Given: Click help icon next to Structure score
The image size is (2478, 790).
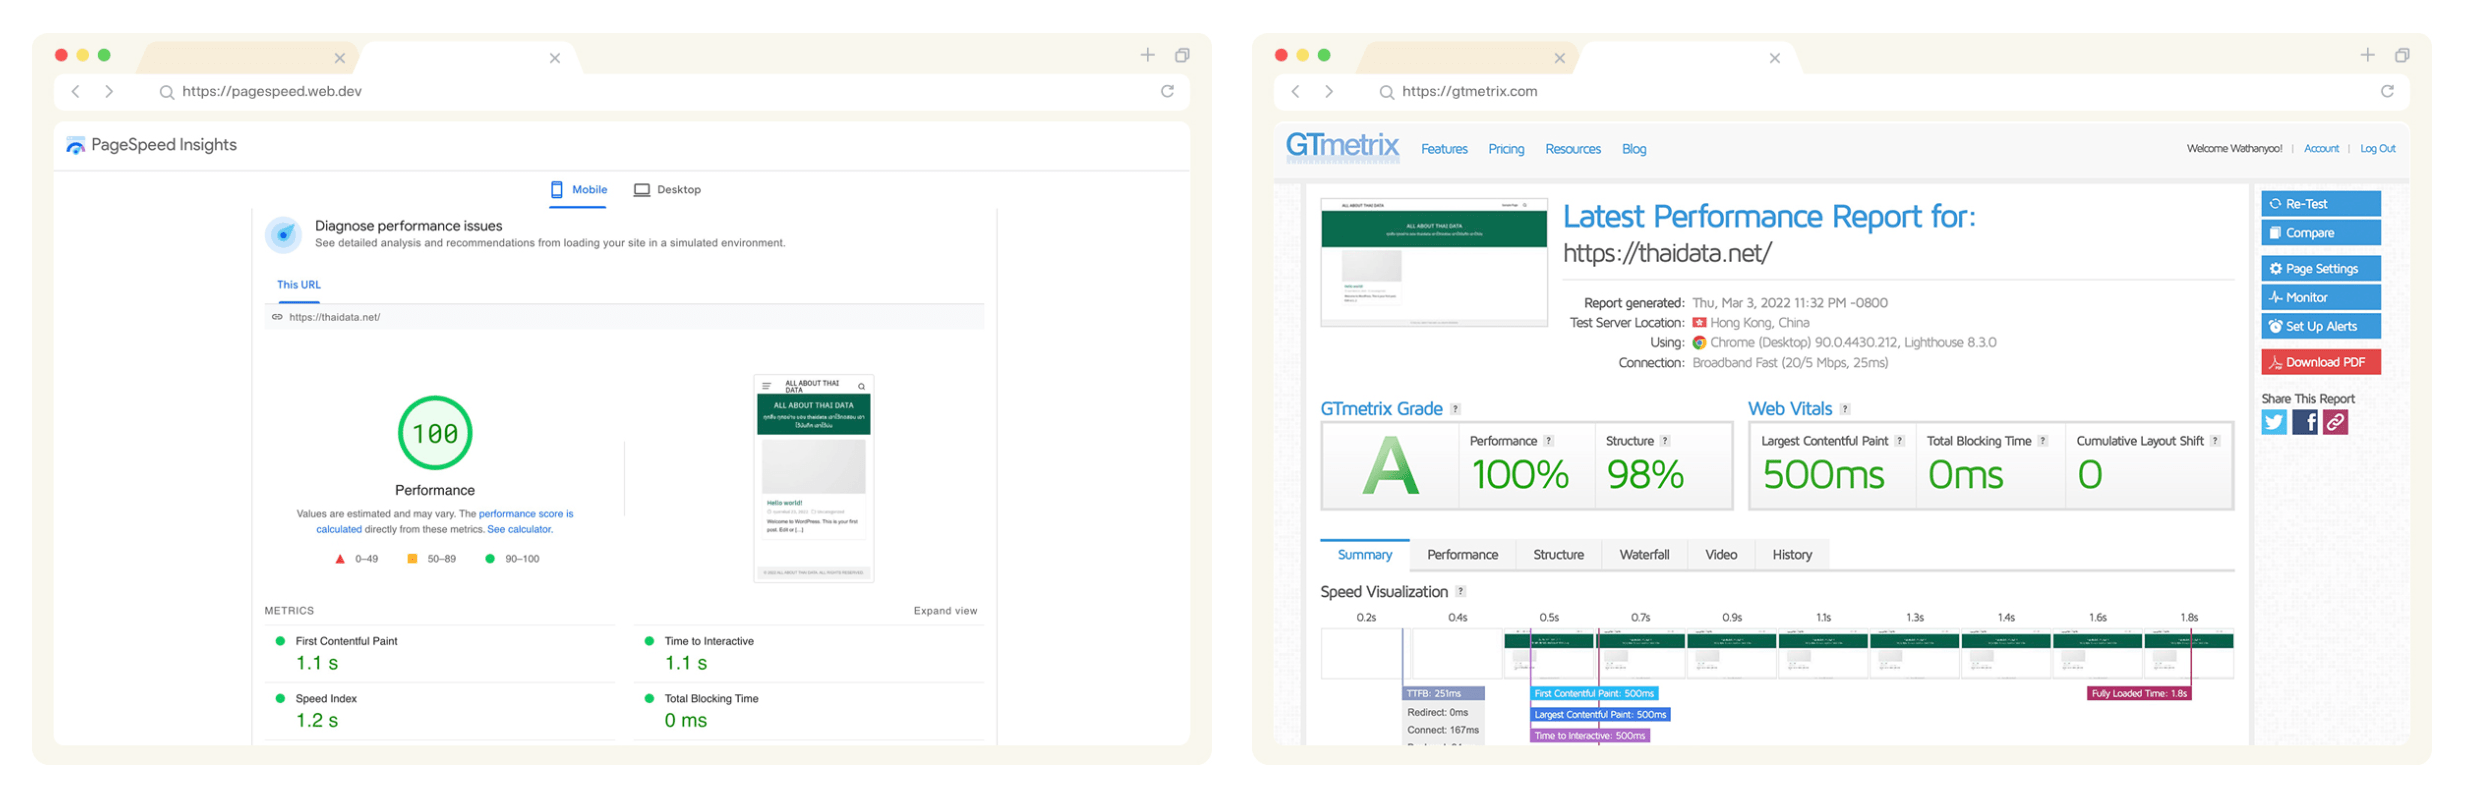Looking at the screenshot, I should tap(1665, 441).
